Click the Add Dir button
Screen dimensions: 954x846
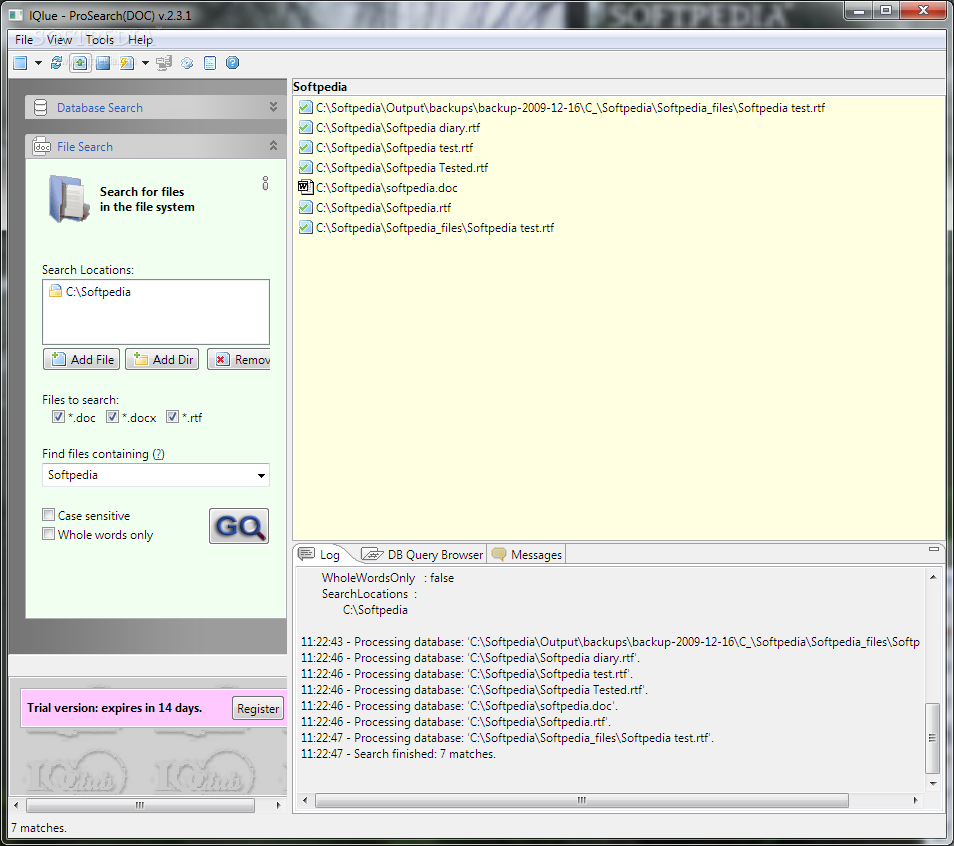pyautogui.click(x=162, y=359)
